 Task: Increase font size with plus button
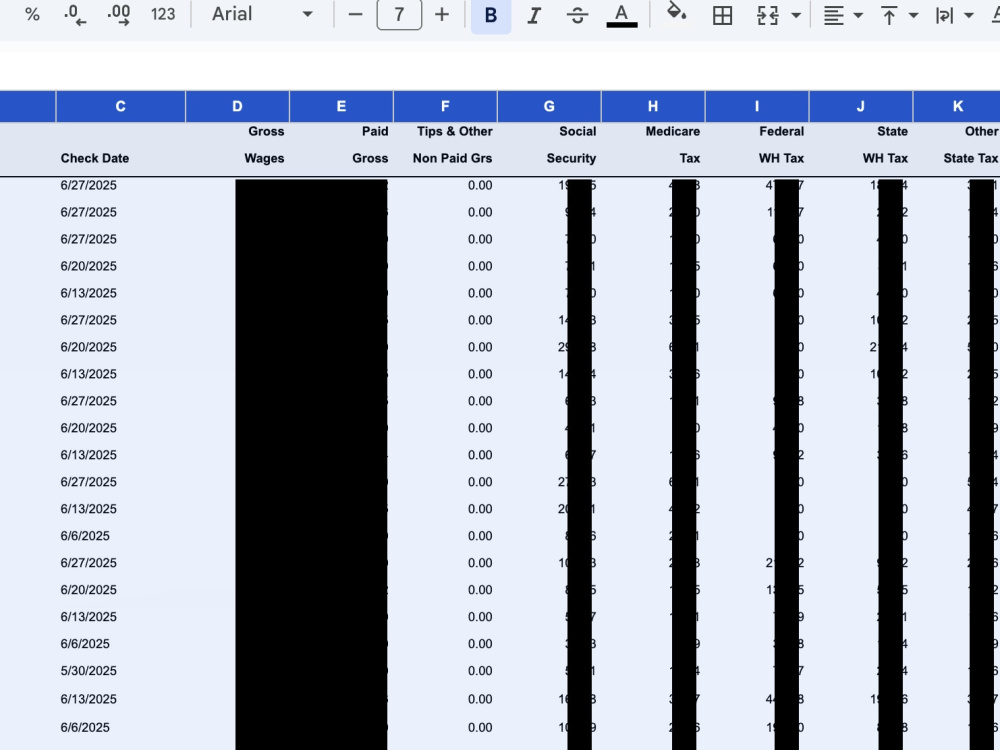pyautogui.click(x=441, y=14)
